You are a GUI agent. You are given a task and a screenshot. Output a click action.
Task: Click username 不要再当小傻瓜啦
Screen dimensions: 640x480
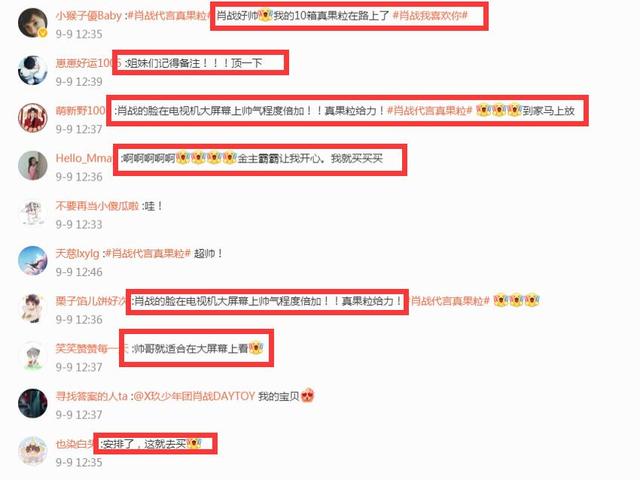click(x=97, y=206)
